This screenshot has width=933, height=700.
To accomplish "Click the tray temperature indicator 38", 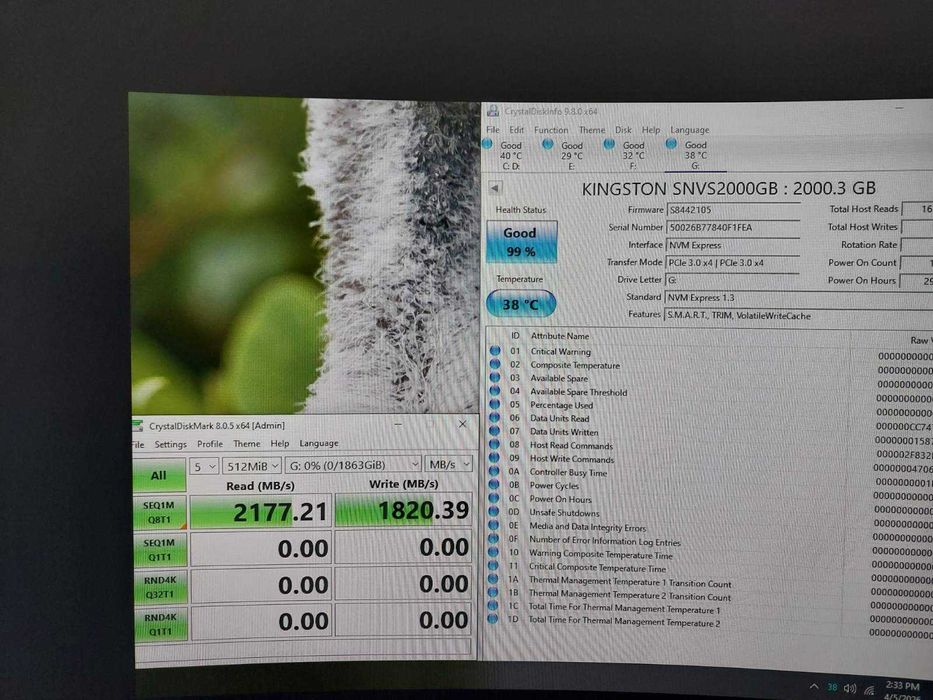I will coord(832,688).
